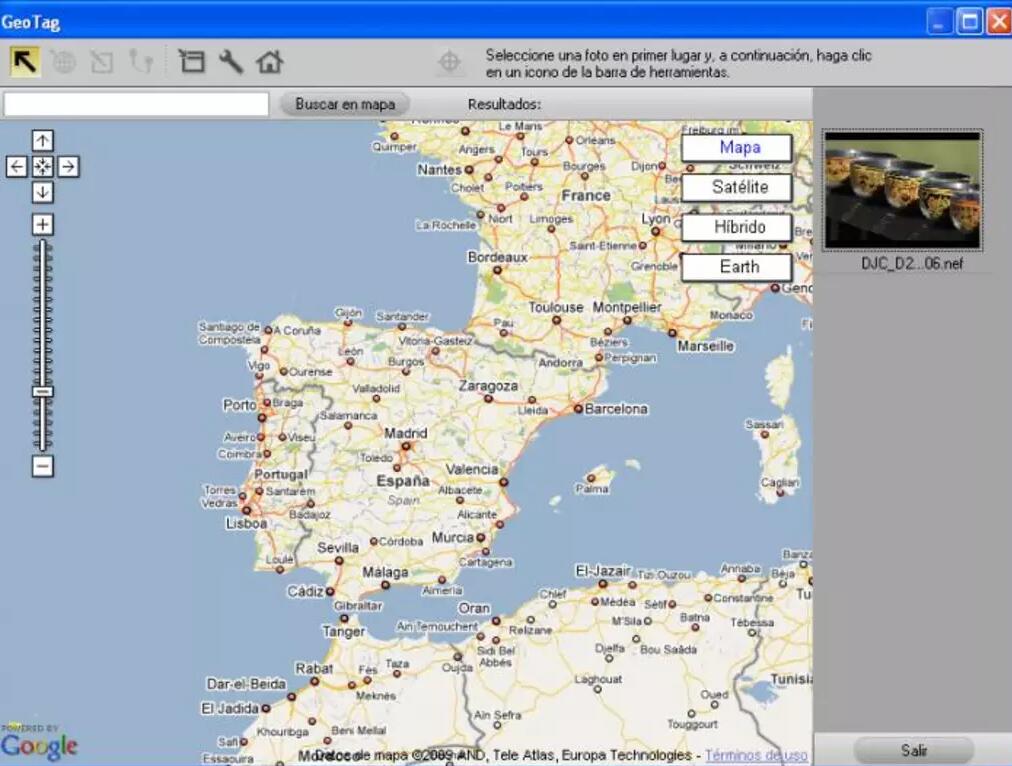Switch to Satélite view
The width and height of the screenshot is (1012, 766).
pos(737,188)
